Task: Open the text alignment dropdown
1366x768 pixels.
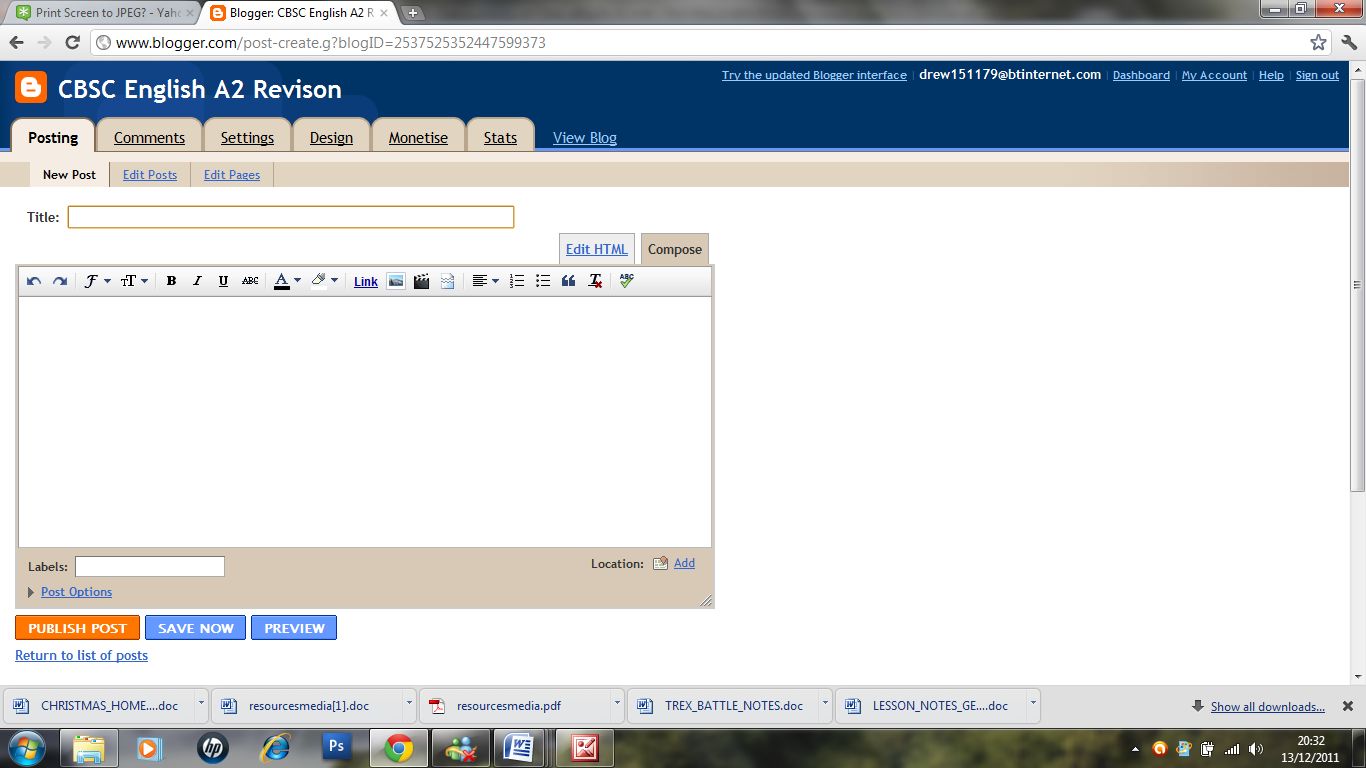Action: (484, 281)
